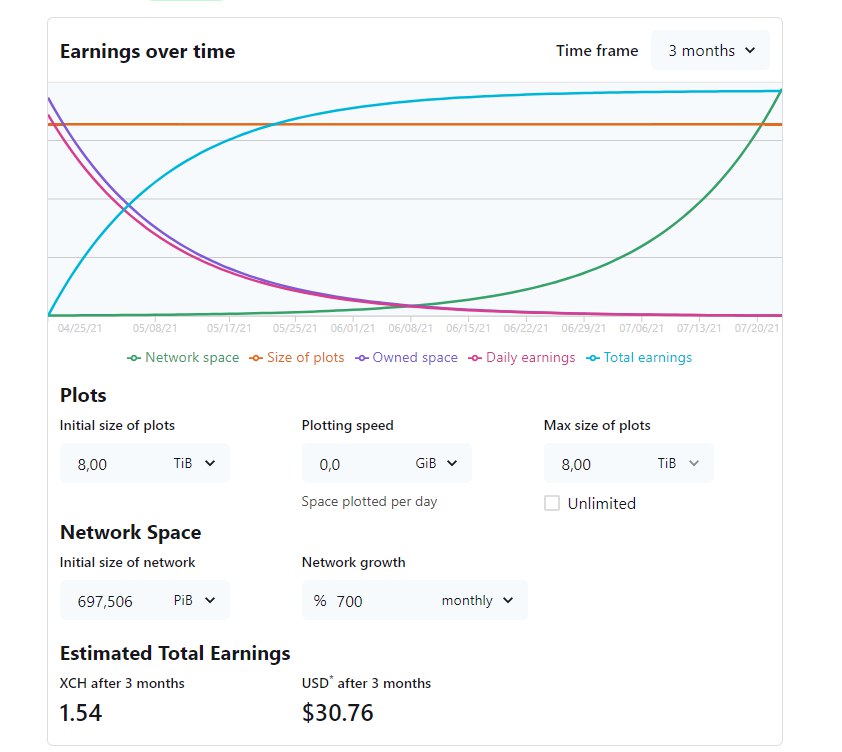Click the 06/08/21 date on chart axis
Image resolution: width=842 pixels, height=752 pixels.
[x=411, y=327]
